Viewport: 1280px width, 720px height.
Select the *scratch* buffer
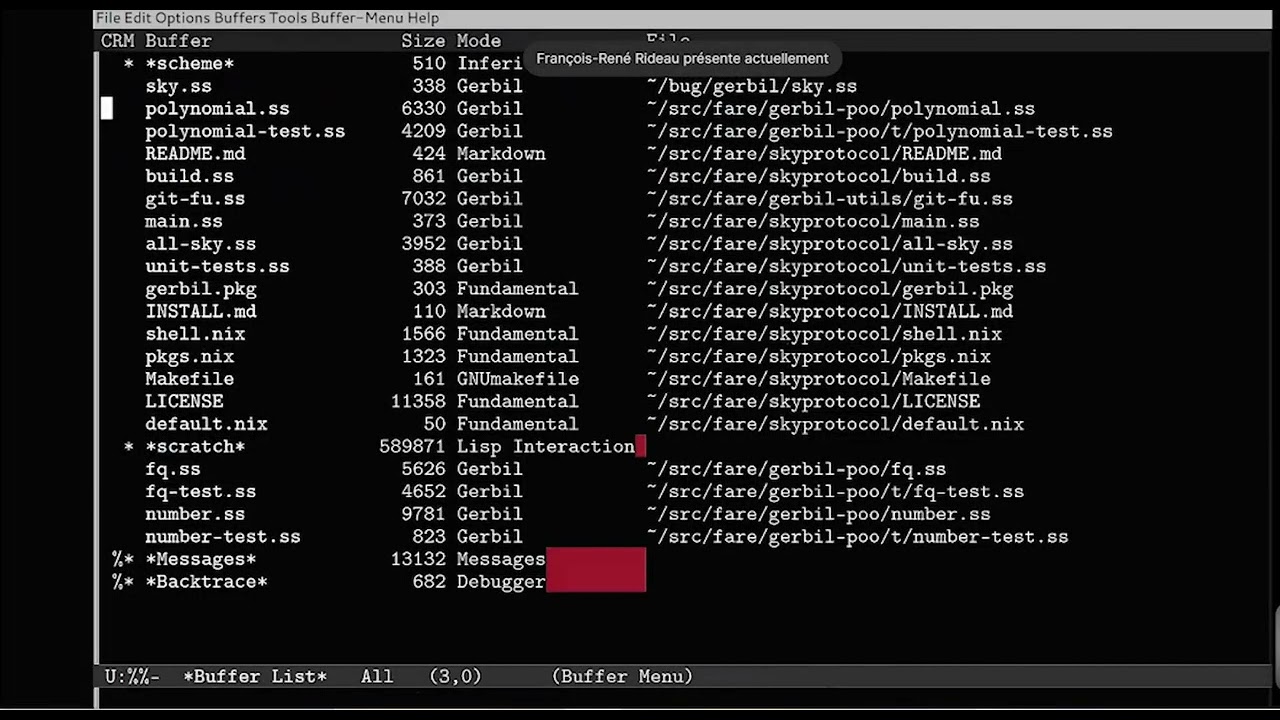pos(195,446)
